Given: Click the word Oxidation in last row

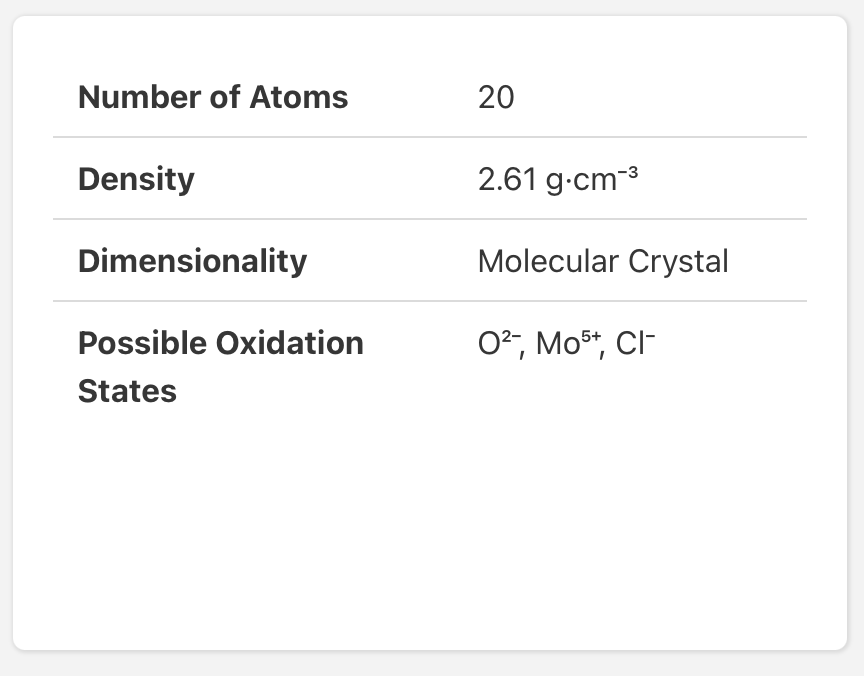Looking at the screenshot, I should 290,343.
